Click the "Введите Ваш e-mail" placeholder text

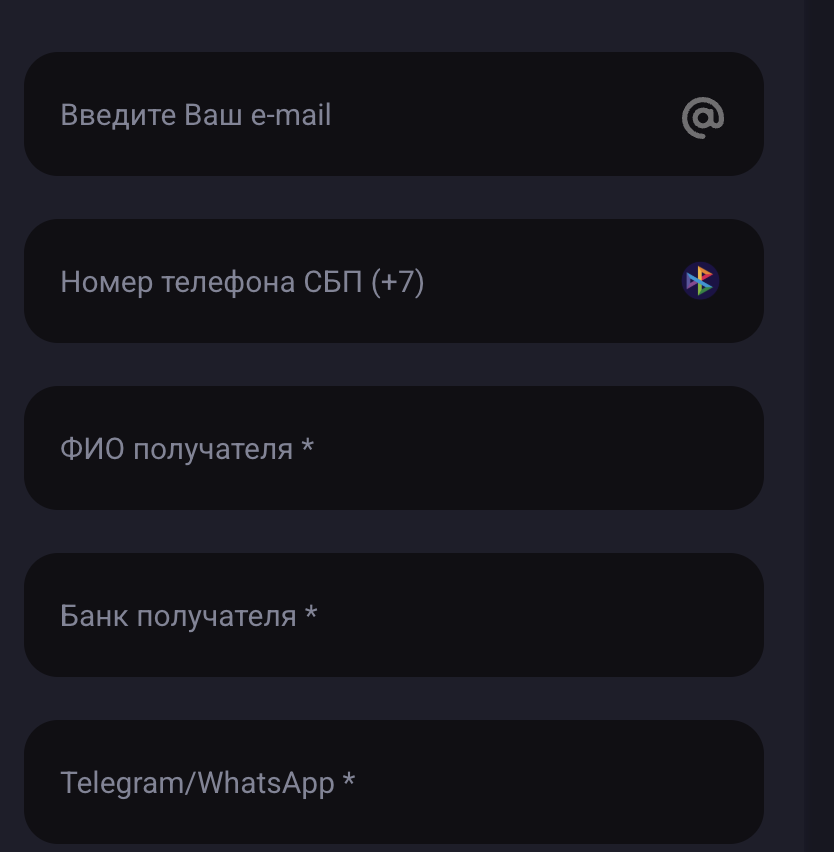click(x=195, y=115)
